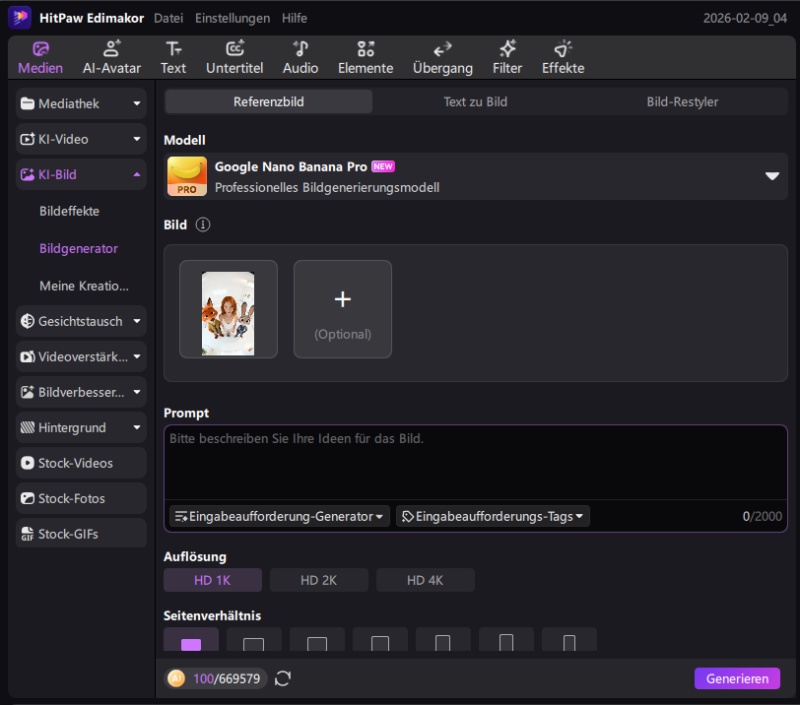Click the Bild info icon
The height and width of the screenshot is (705, 800).
(x=203, y=225)
